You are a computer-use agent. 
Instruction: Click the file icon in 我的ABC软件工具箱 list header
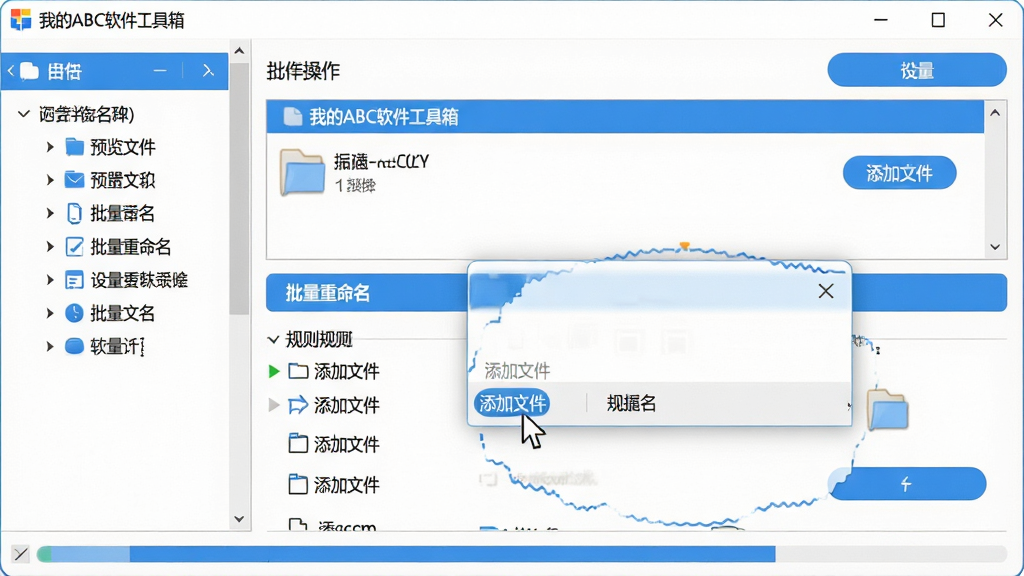293,117
